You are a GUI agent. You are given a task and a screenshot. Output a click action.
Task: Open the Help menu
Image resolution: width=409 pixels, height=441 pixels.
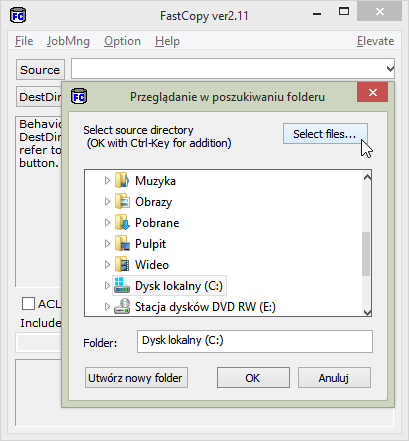167,41
